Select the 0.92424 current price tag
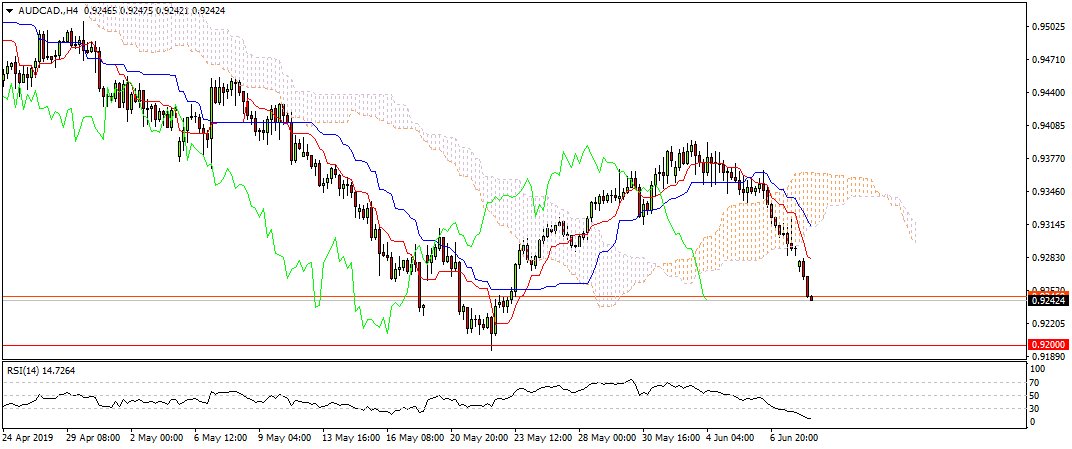The width and height of the screenshot is (1072, 449). (x=1047, y=298)
